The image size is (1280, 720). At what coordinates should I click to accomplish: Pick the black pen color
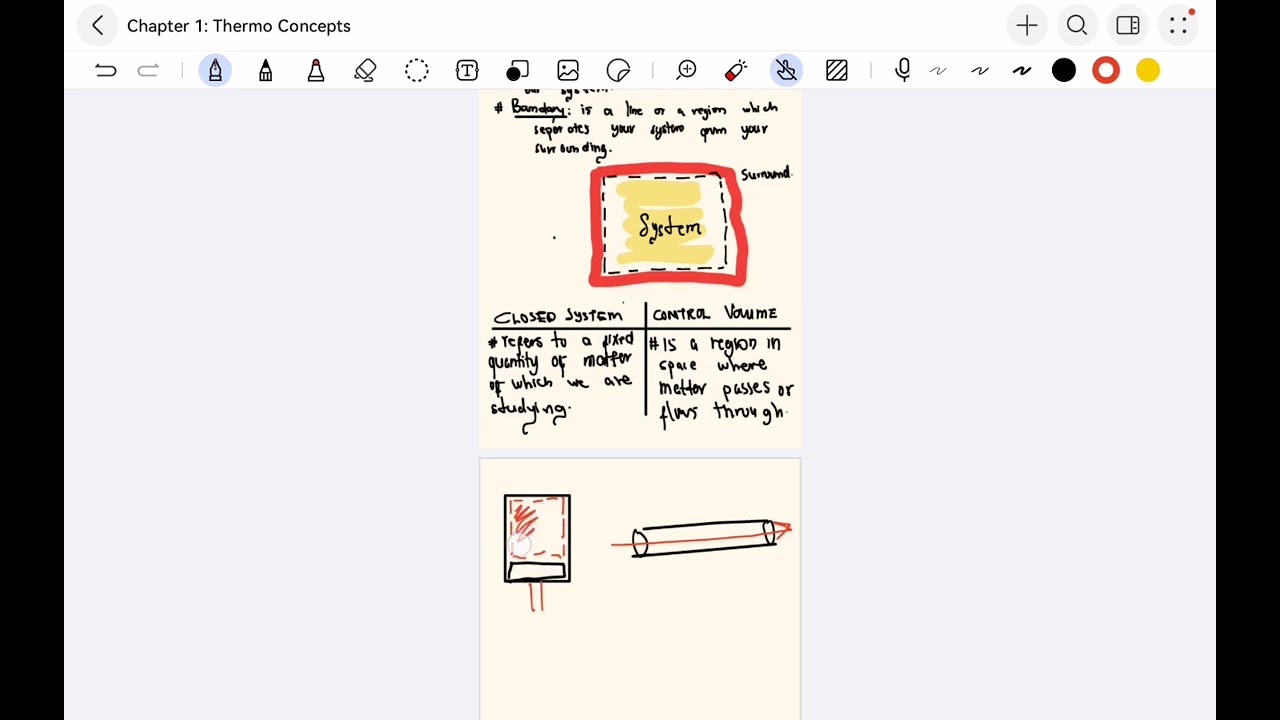pyautogui.click(x=1064, y=70)
